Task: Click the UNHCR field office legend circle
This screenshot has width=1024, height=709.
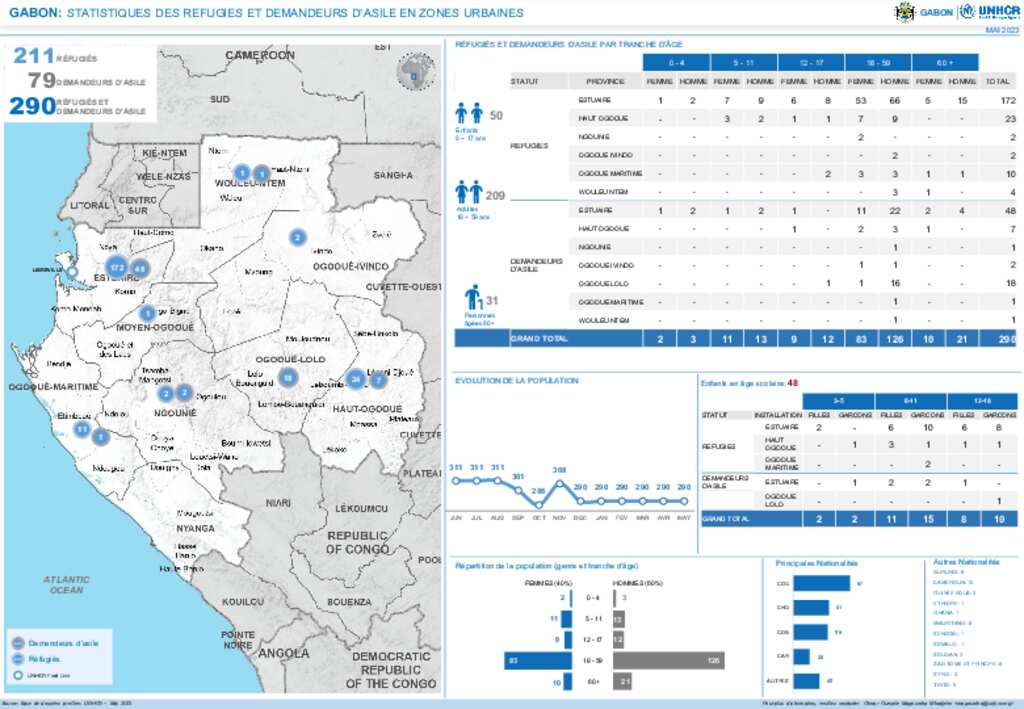Action: tap(18, 676)
